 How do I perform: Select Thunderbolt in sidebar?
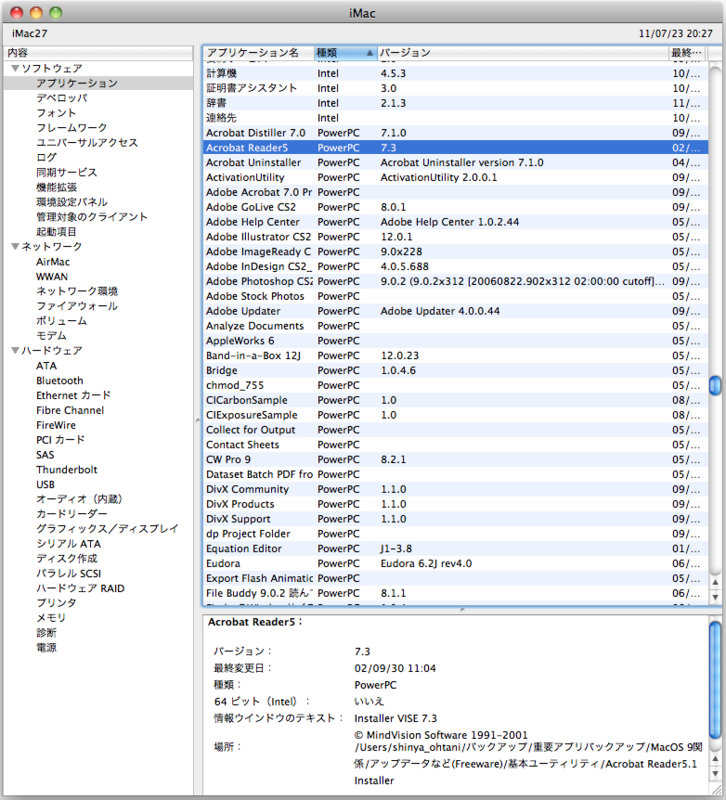click(x=66, y=469)
